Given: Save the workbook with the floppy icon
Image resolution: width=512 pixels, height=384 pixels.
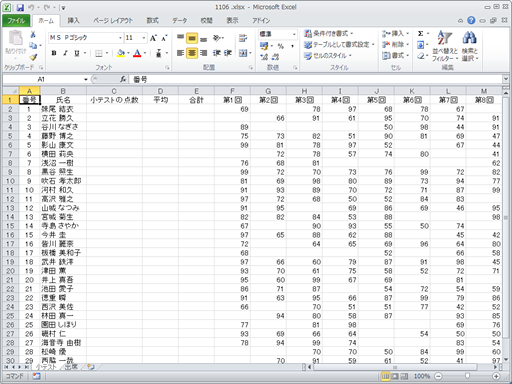Looking at the screenshot, I should coord(20,7).
